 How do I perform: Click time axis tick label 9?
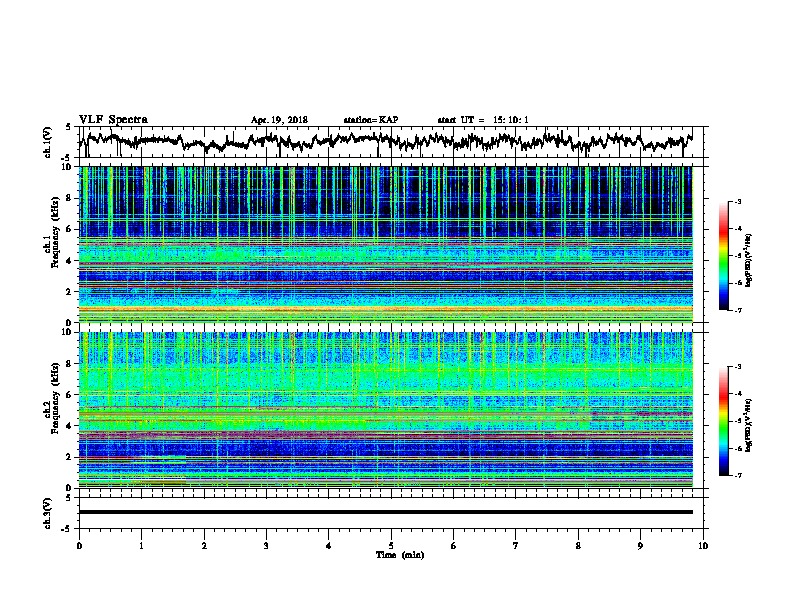coord(640,546)
